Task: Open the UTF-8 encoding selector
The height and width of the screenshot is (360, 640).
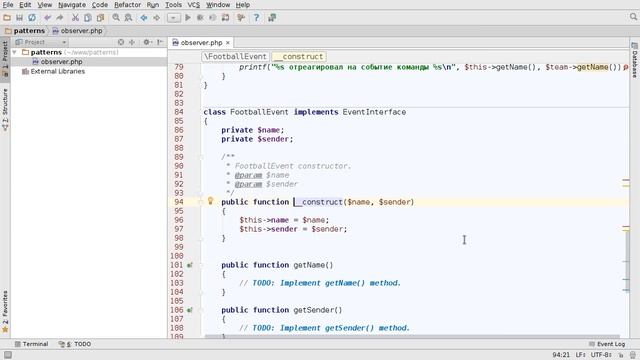Action: (x=601, y=355)
